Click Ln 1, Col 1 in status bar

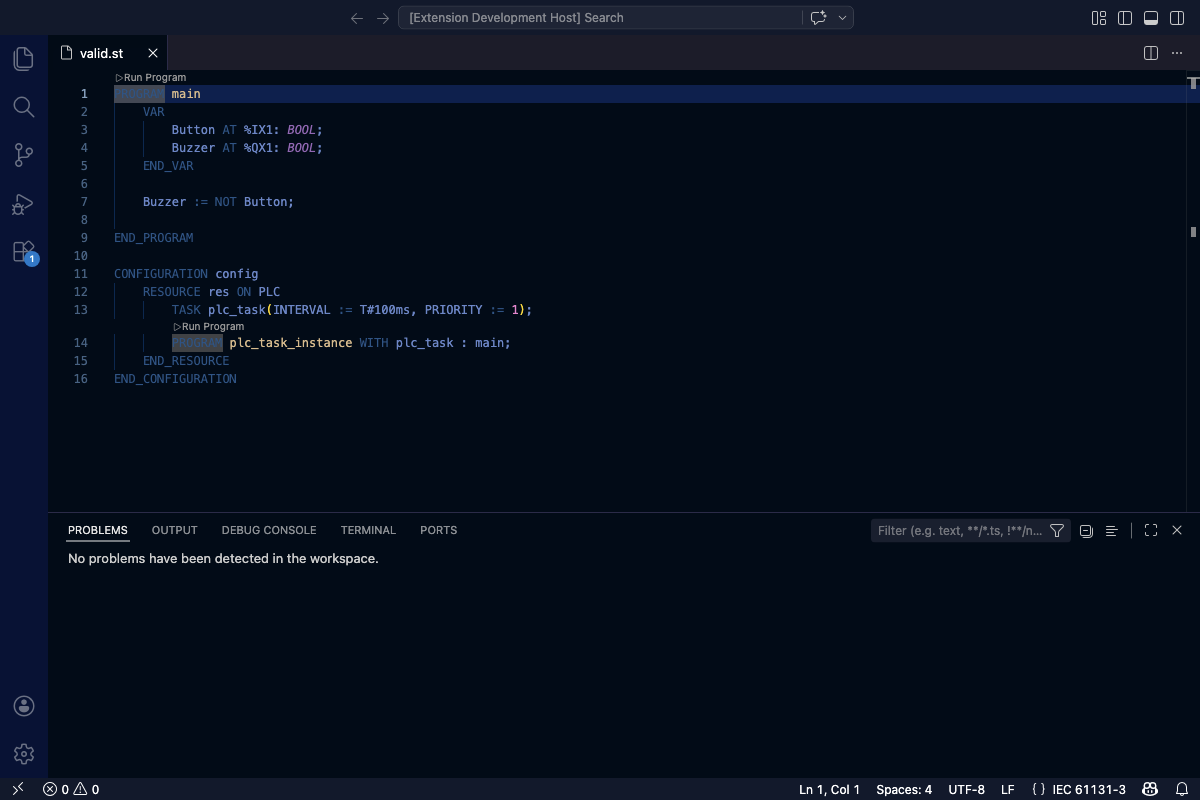(x=829, y=789)
